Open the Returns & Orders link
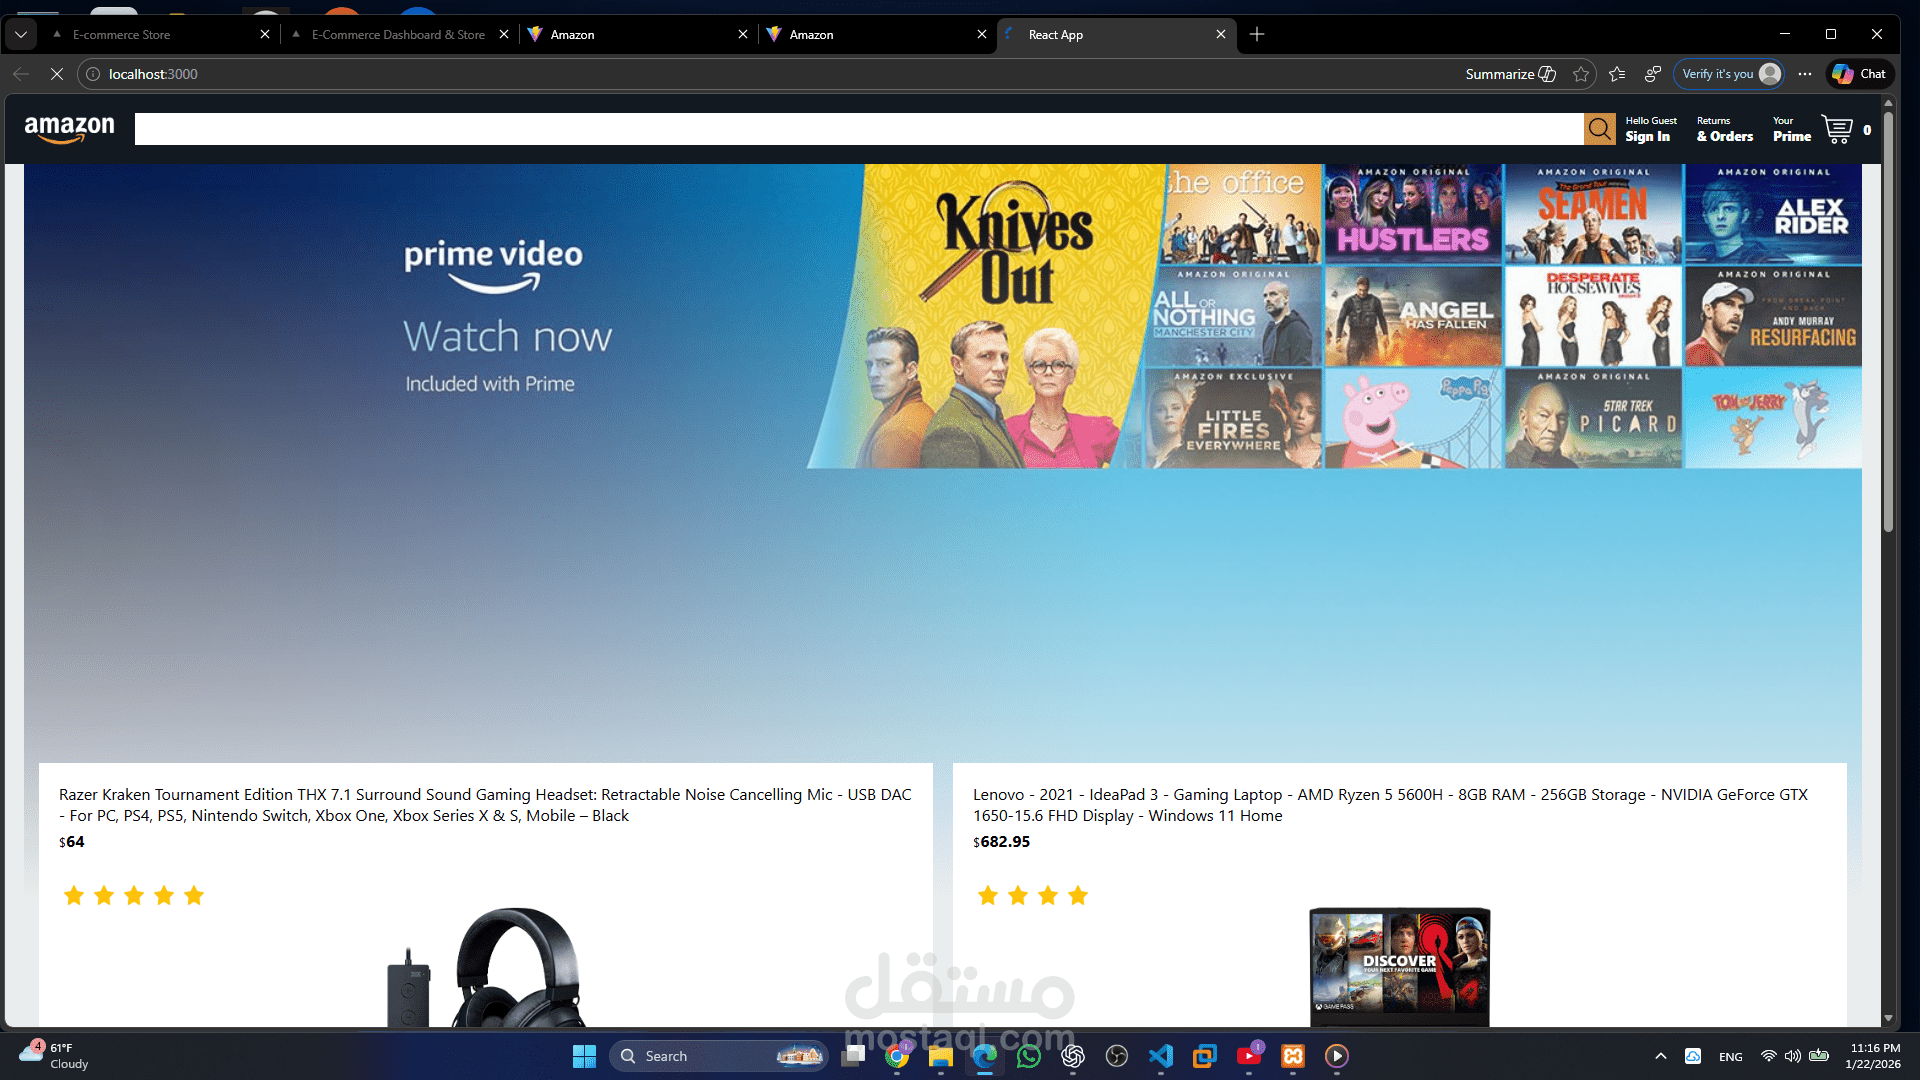This screenshot has width=1920, height=1080. pos(1724,129)
